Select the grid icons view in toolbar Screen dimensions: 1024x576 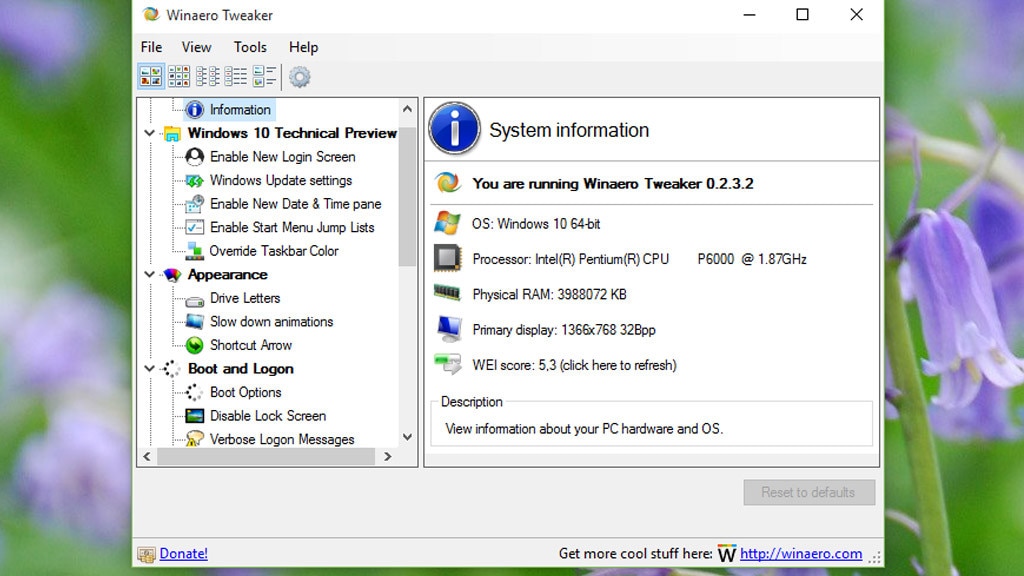pos(178,76)
